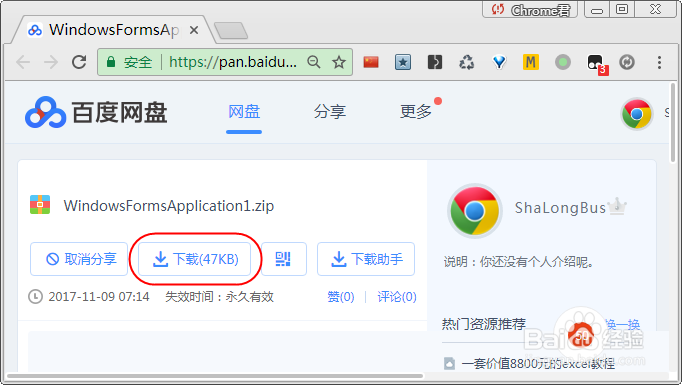The image size is (682, 385).
Task: Click the gray circular arrows extension icon
Action: tap(627, 62)
